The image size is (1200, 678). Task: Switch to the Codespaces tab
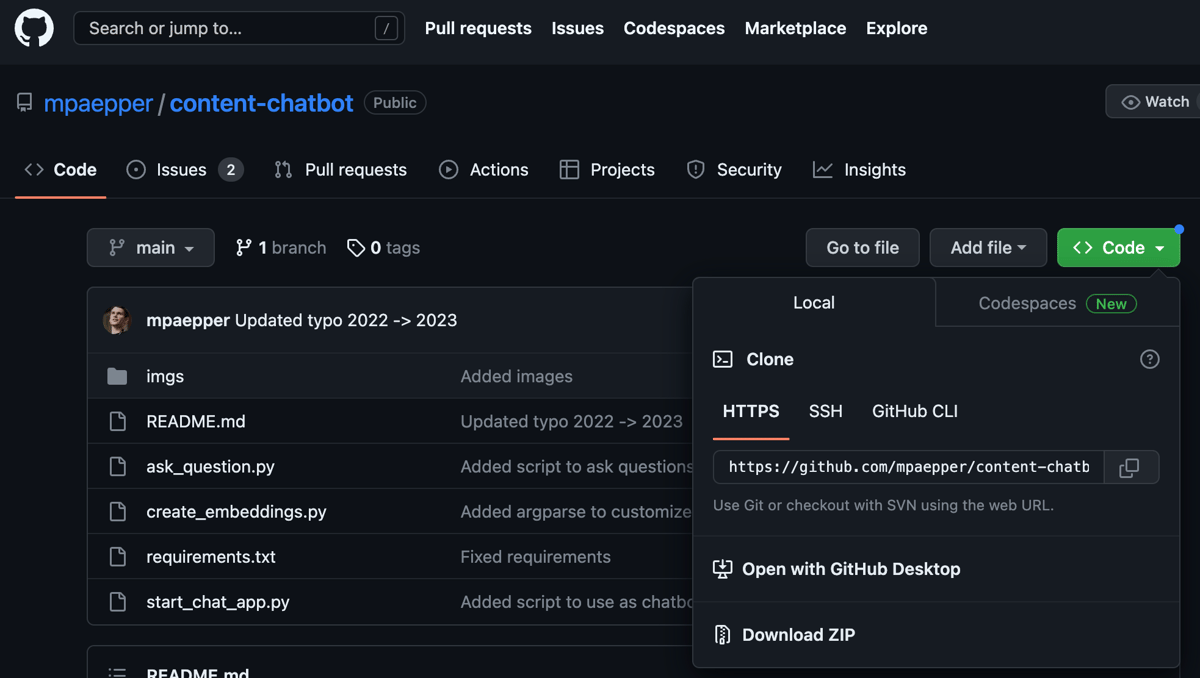pos(1057,303)
